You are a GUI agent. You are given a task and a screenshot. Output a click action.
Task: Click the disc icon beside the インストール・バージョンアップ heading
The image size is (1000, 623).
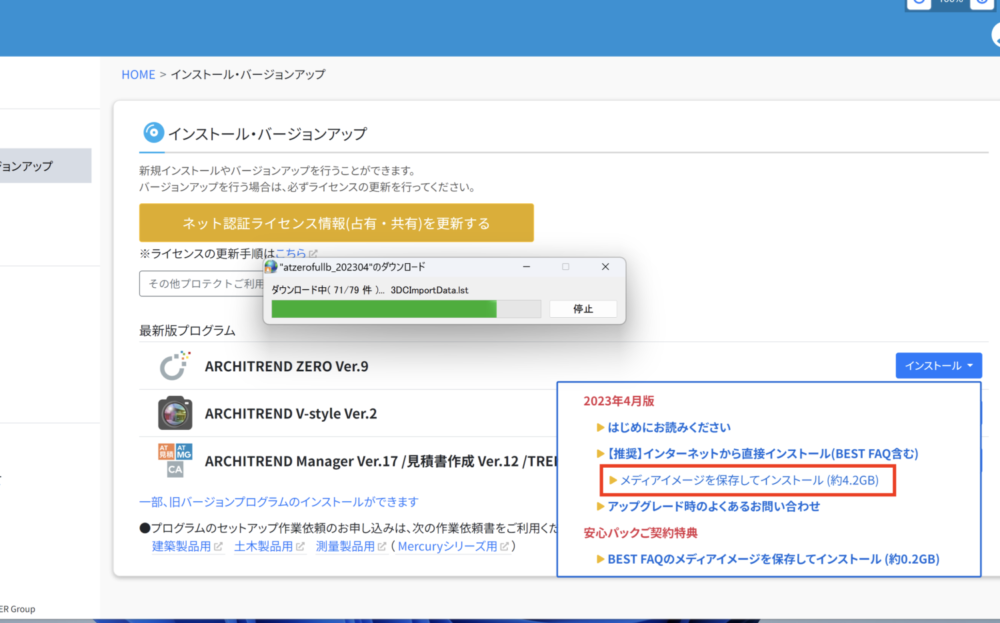point(153,133)
